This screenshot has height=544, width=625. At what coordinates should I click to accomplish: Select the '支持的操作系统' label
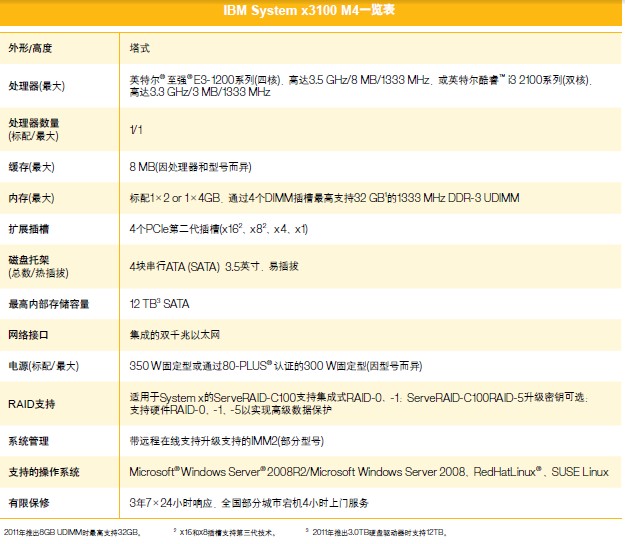coord(44,472)
